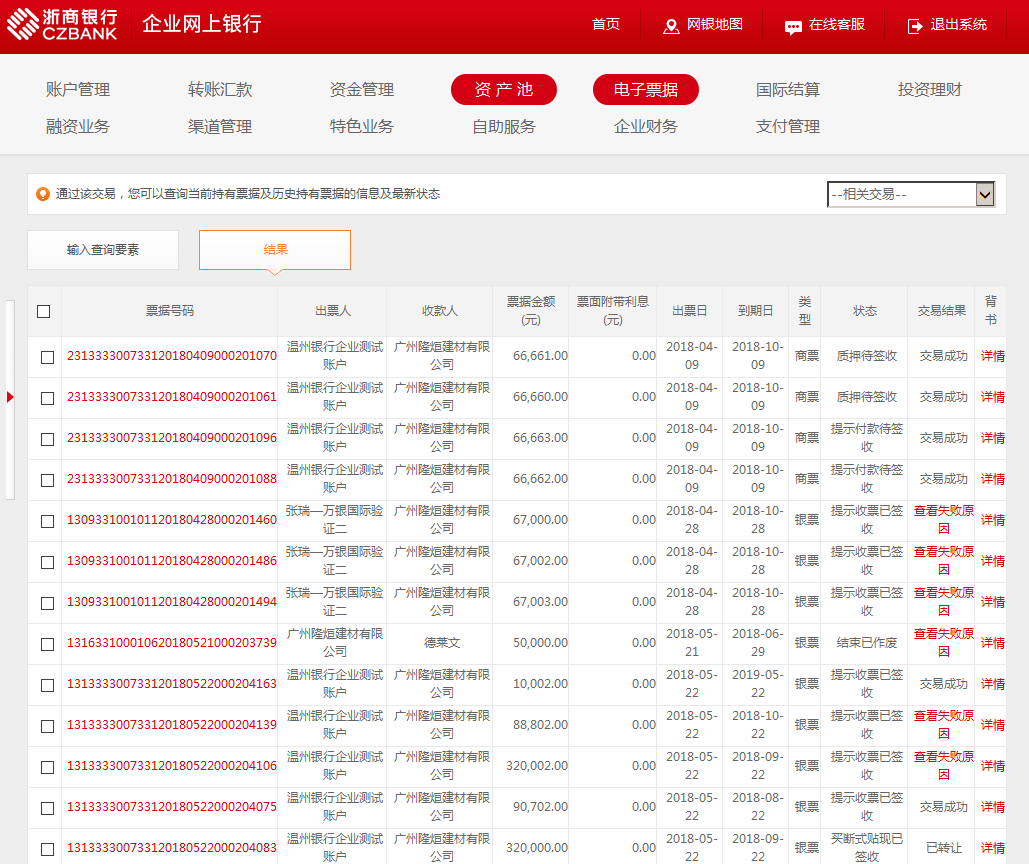
Task: Toggle the select-all checkbox in table header
Action: tap(44, 312)
